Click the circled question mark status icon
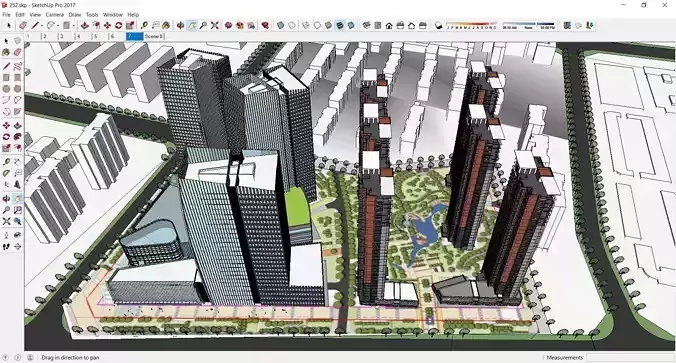The image size is (676, 363). (x=6, y=357)
